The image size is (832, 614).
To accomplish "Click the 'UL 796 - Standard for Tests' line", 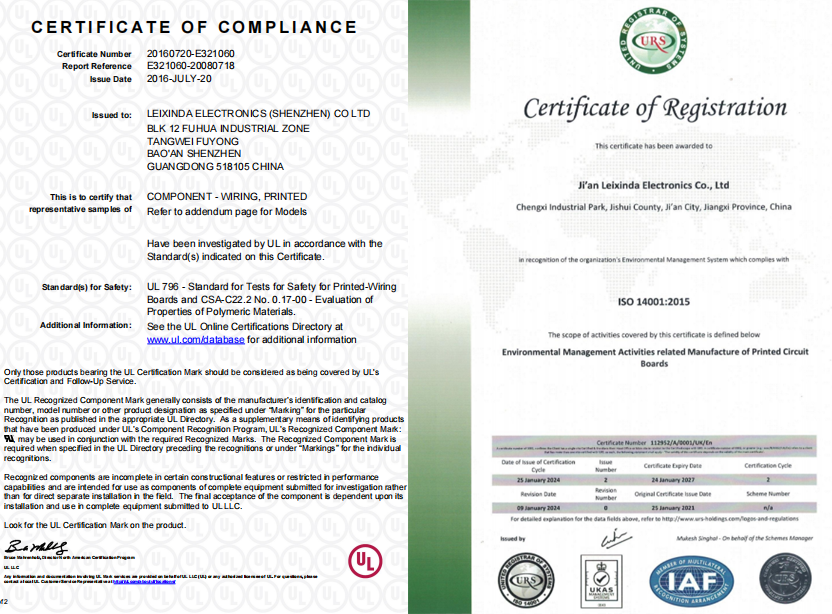I will pos(272,287).
